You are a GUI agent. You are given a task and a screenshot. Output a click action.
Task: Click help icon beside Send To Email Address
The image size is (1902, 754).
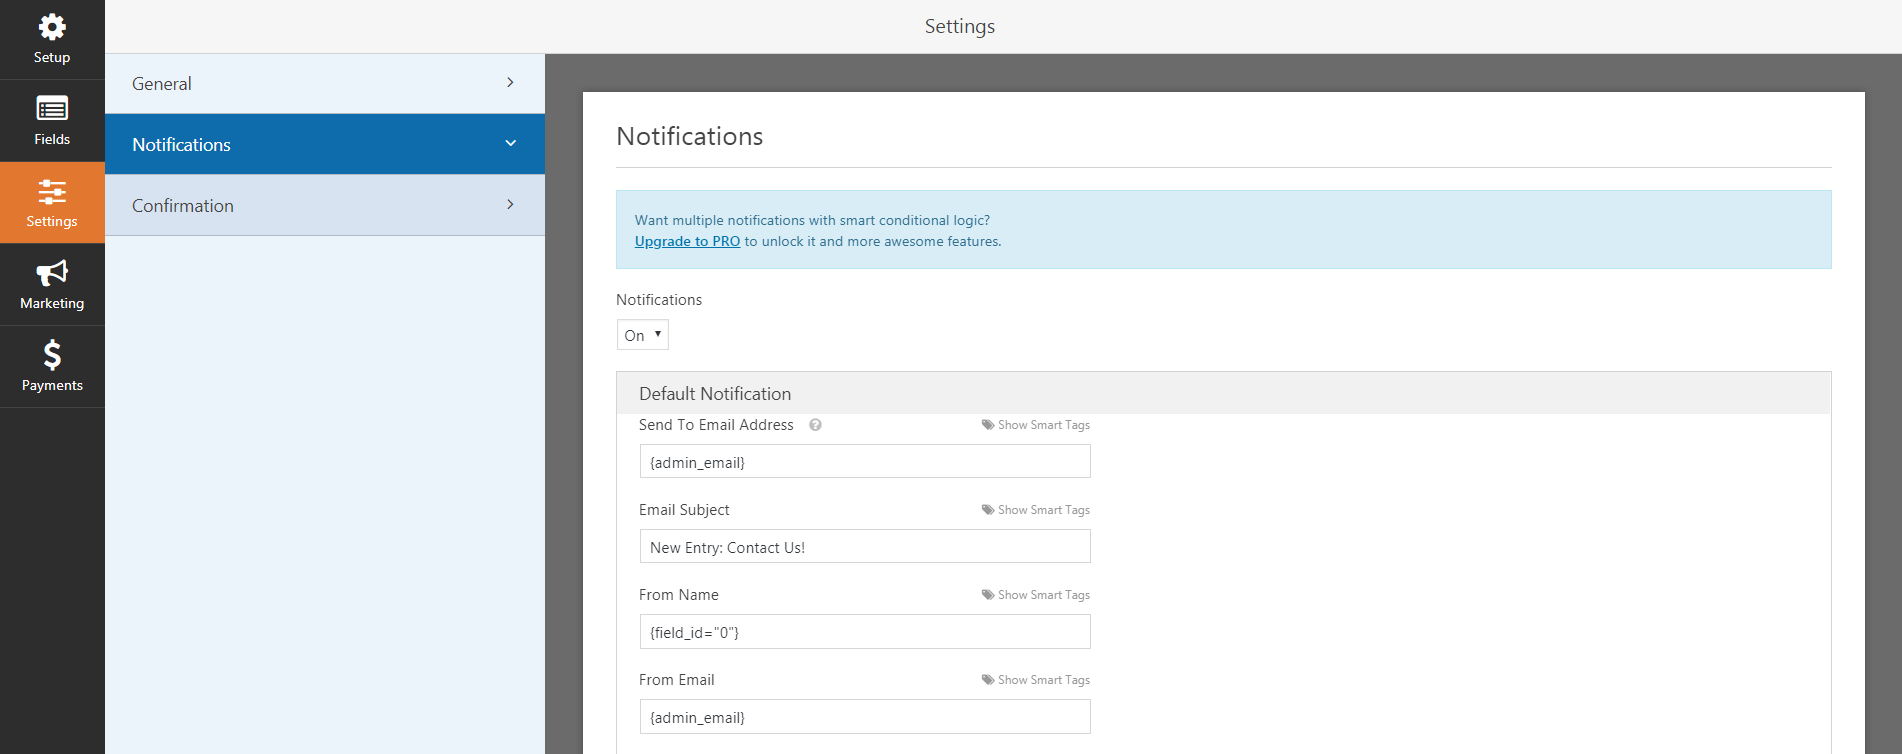click(815, 425)
